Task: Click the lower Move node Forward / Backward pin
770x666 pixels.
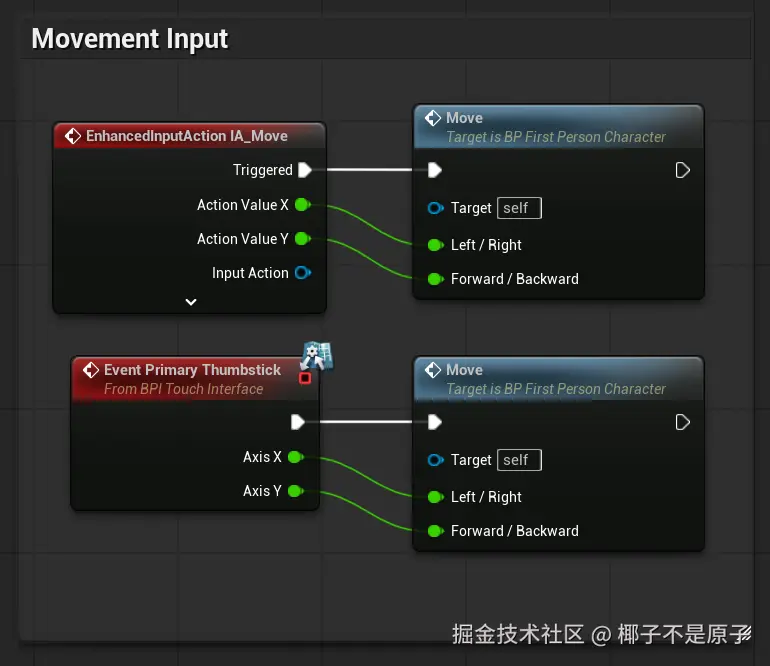Action: (435, 531)
